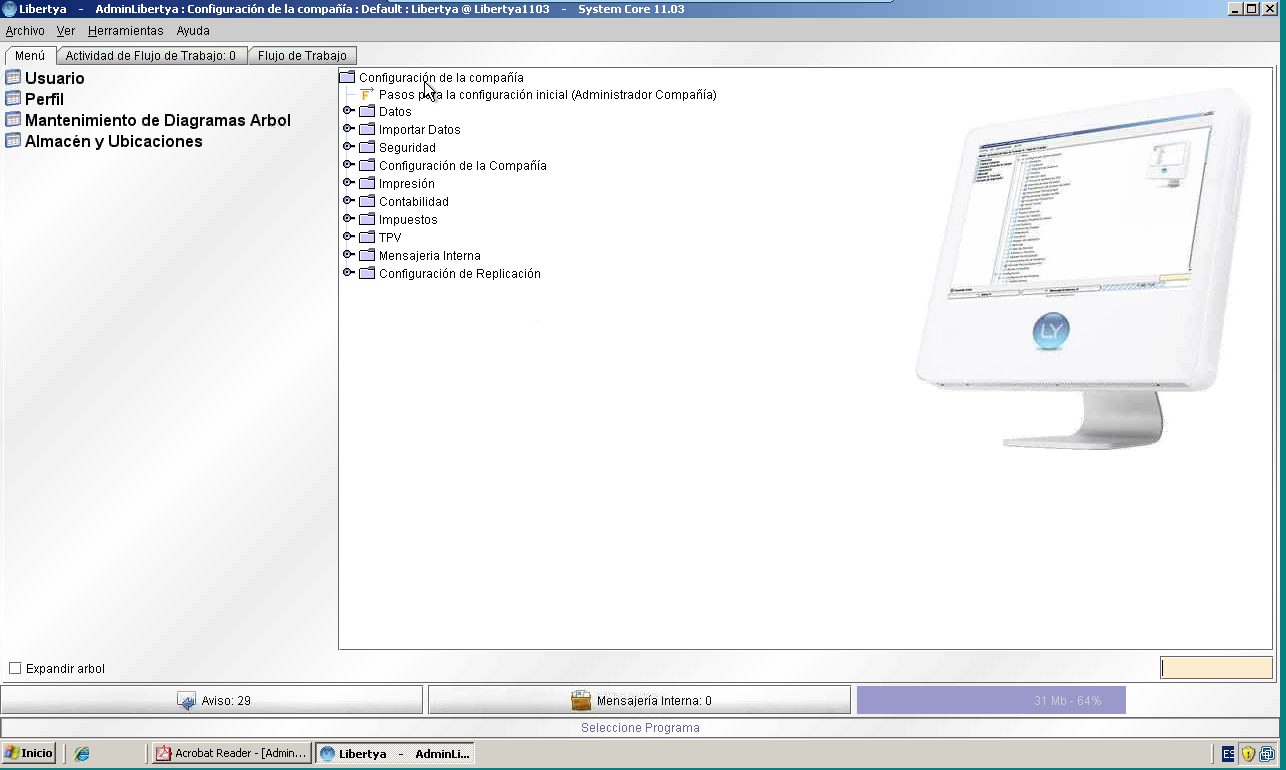Select the Configuración de Replicación tree label
This screenshot has height=770, width=1286.
(x=460, y=274)
